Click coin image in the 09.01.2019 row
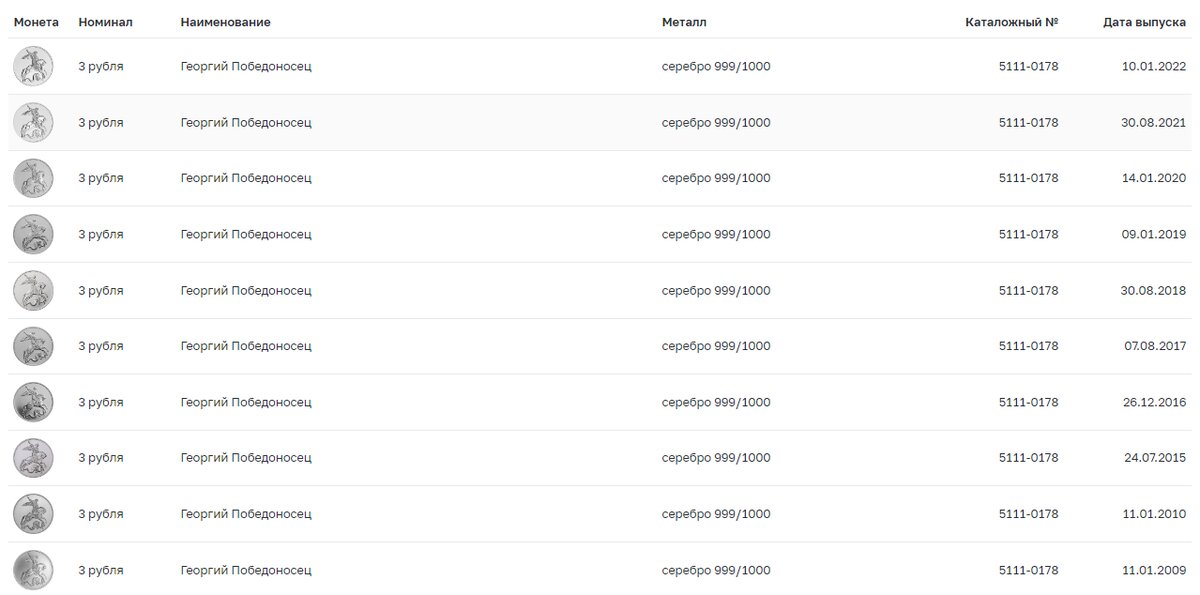 33,235
